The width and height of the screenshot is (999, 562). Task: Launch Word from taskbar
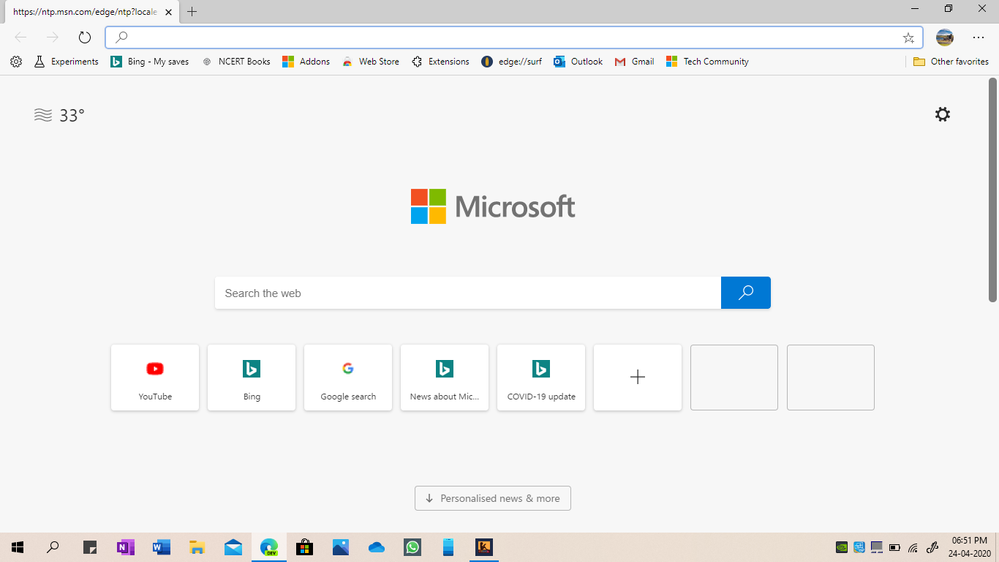(x=161, y=547)
